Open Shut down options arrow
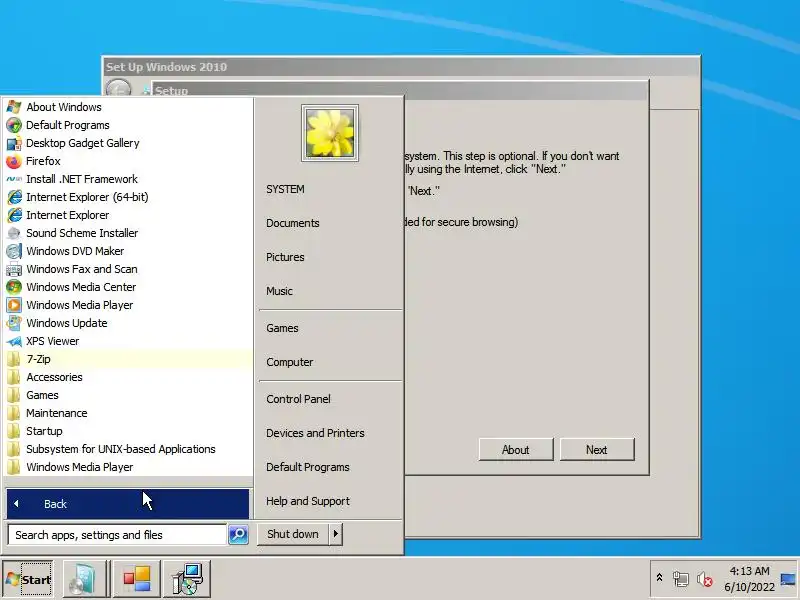The height and width of the screenshot is (600, 800). coord(336,534)
